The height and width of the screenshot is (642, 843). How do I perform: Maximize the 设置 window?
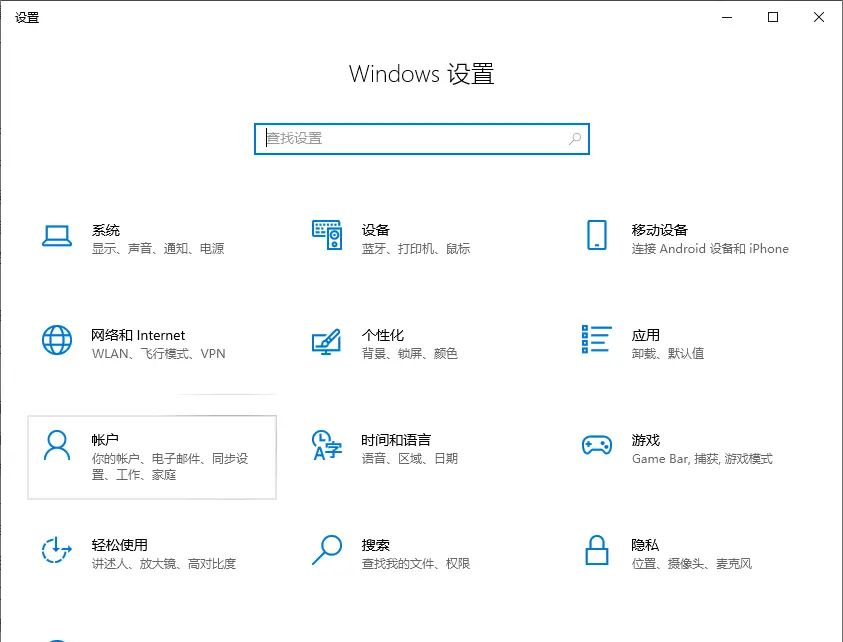pos(773,17)
